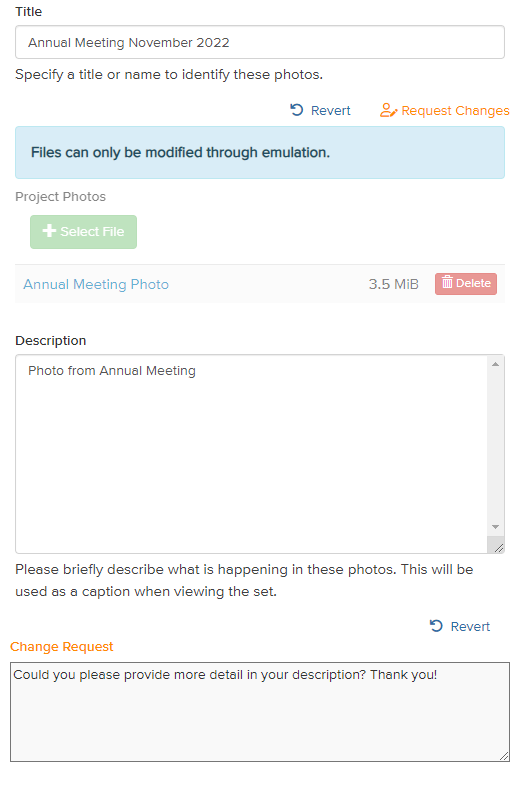Click the Request Changes person-edit icon

388,110
